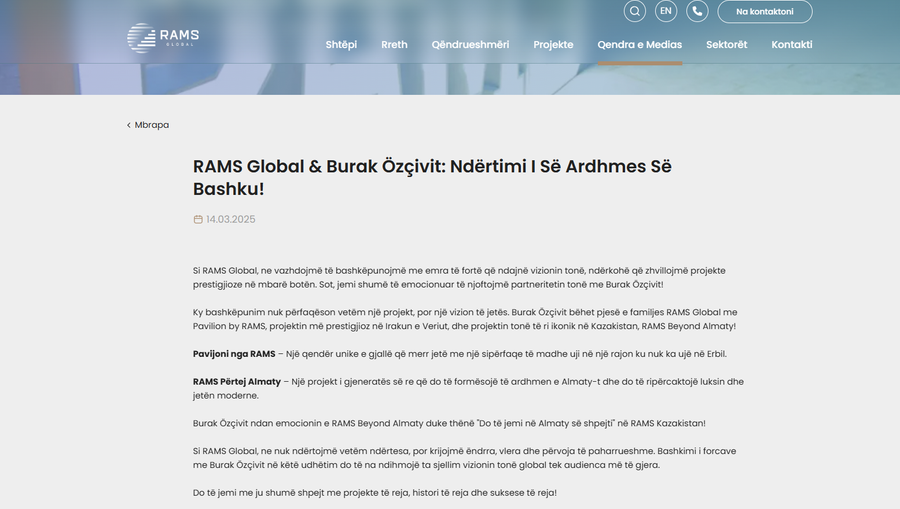Click the RAMS Global logo
Viewport: 900px width, 509px height.
coord(163,38)
